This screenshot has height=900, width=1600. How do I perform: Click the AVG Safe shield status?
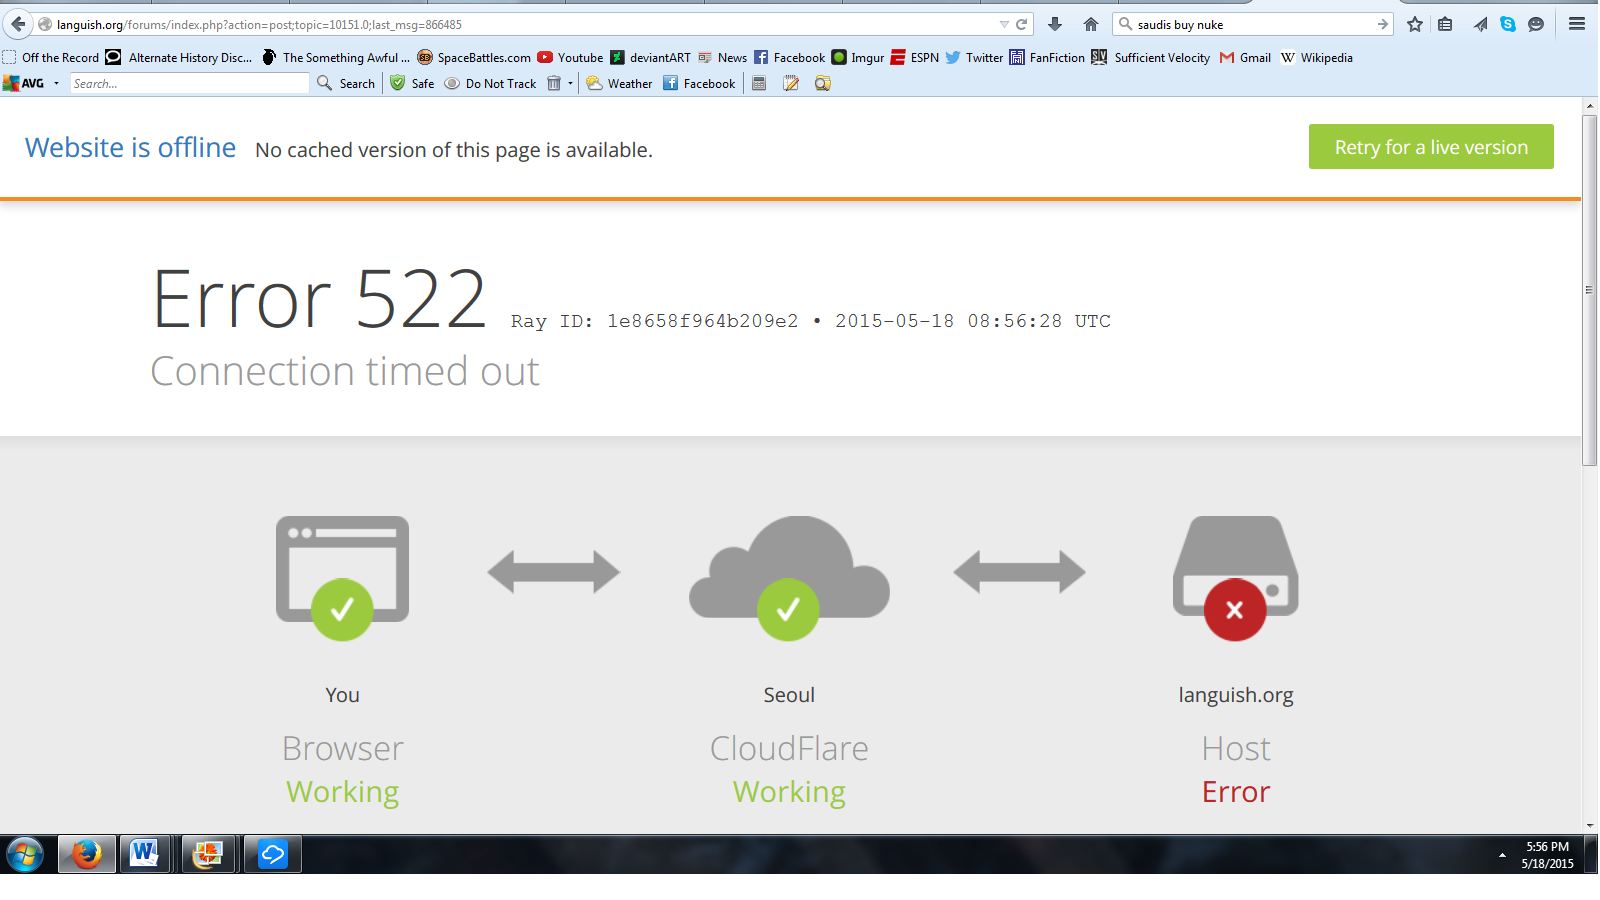(x=412, y=84)
